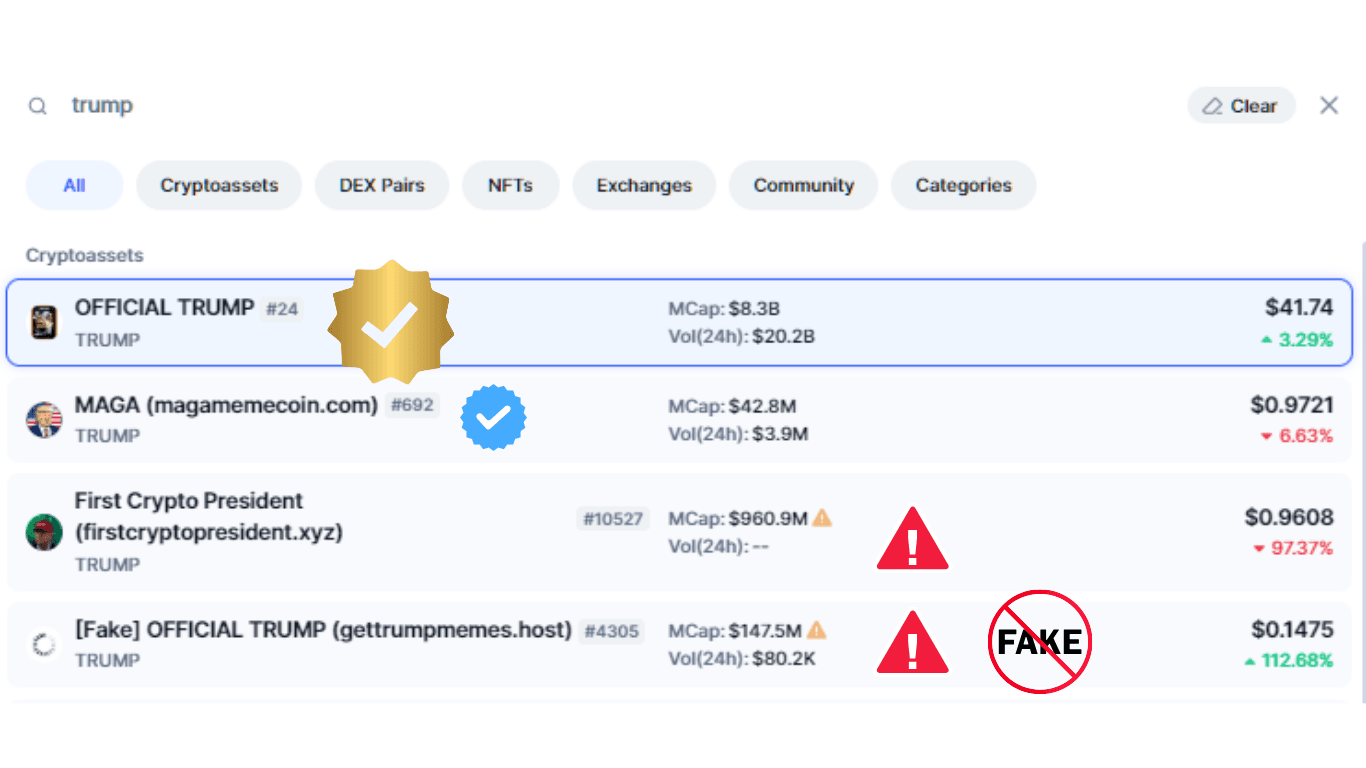The image size is (1366, 768).
Task: Open First Crypto President (firstcryptopresident.xyz) result
Action: click(x=209, y=516)
